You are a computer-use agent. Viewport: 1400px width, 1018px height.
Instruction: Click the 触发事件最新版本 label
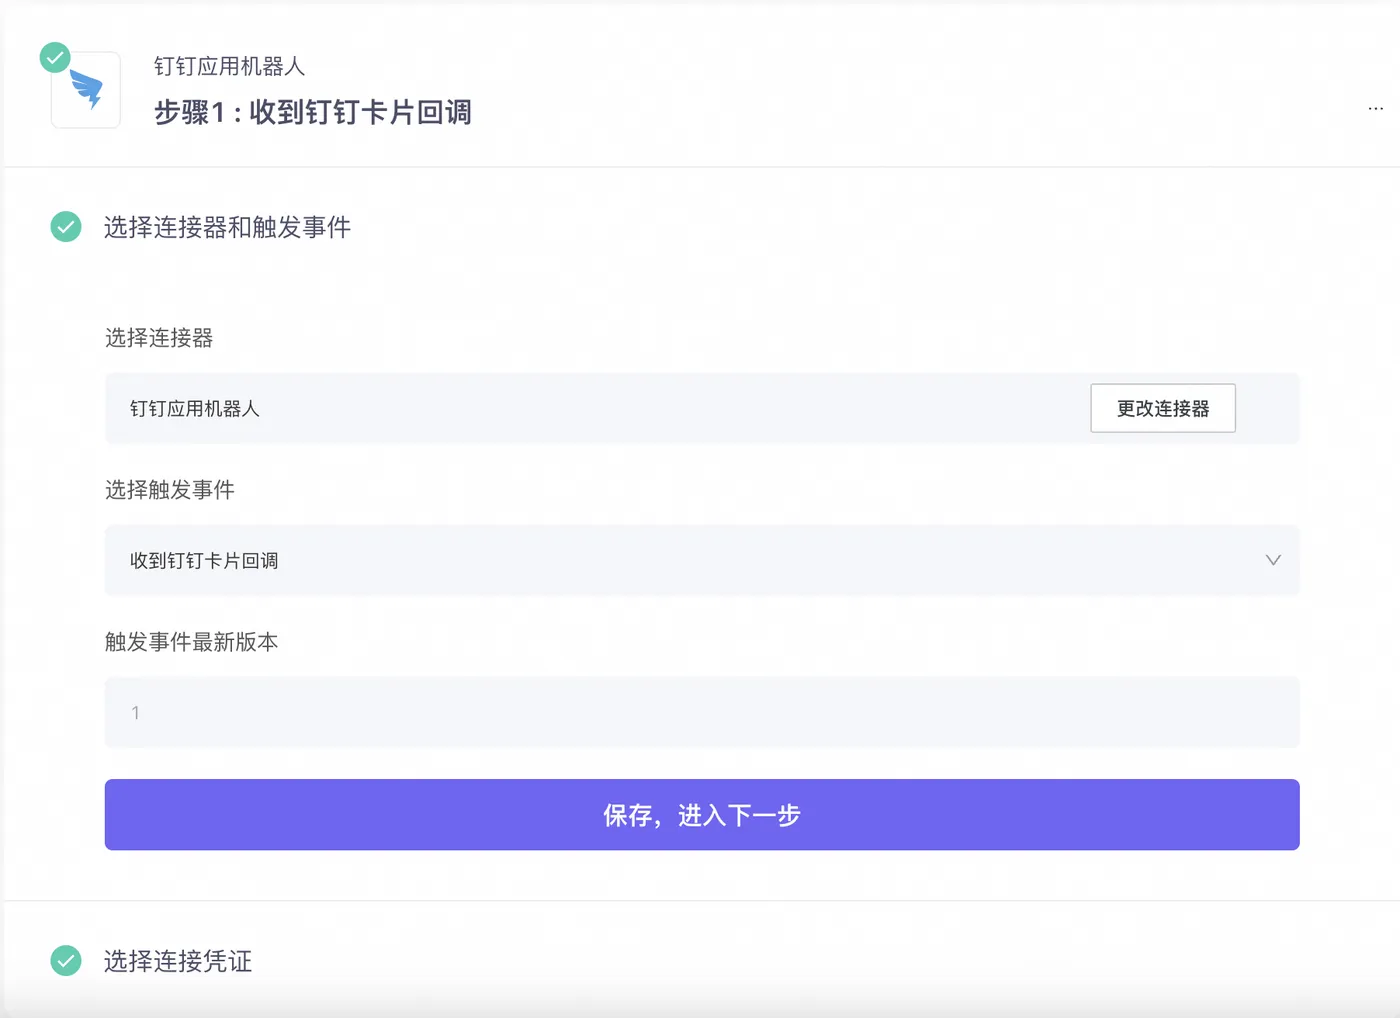[x=191, y=642]
